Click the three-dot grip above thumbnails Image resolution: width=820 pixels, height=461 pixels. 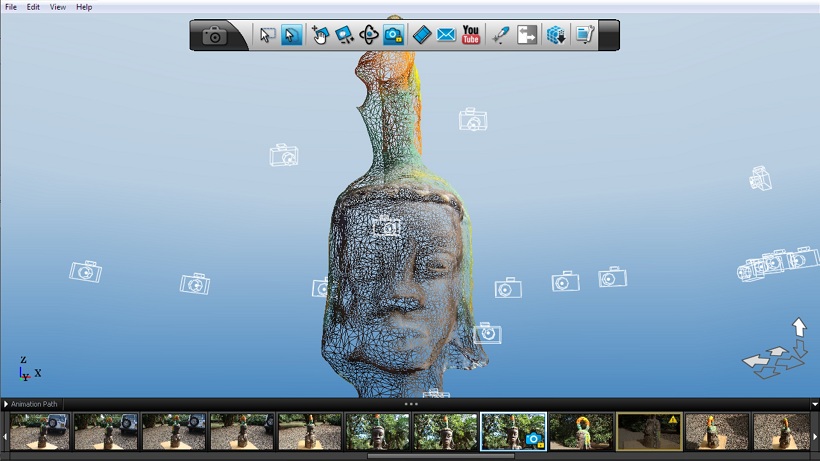pyautogui.click(x=411, y=404)
